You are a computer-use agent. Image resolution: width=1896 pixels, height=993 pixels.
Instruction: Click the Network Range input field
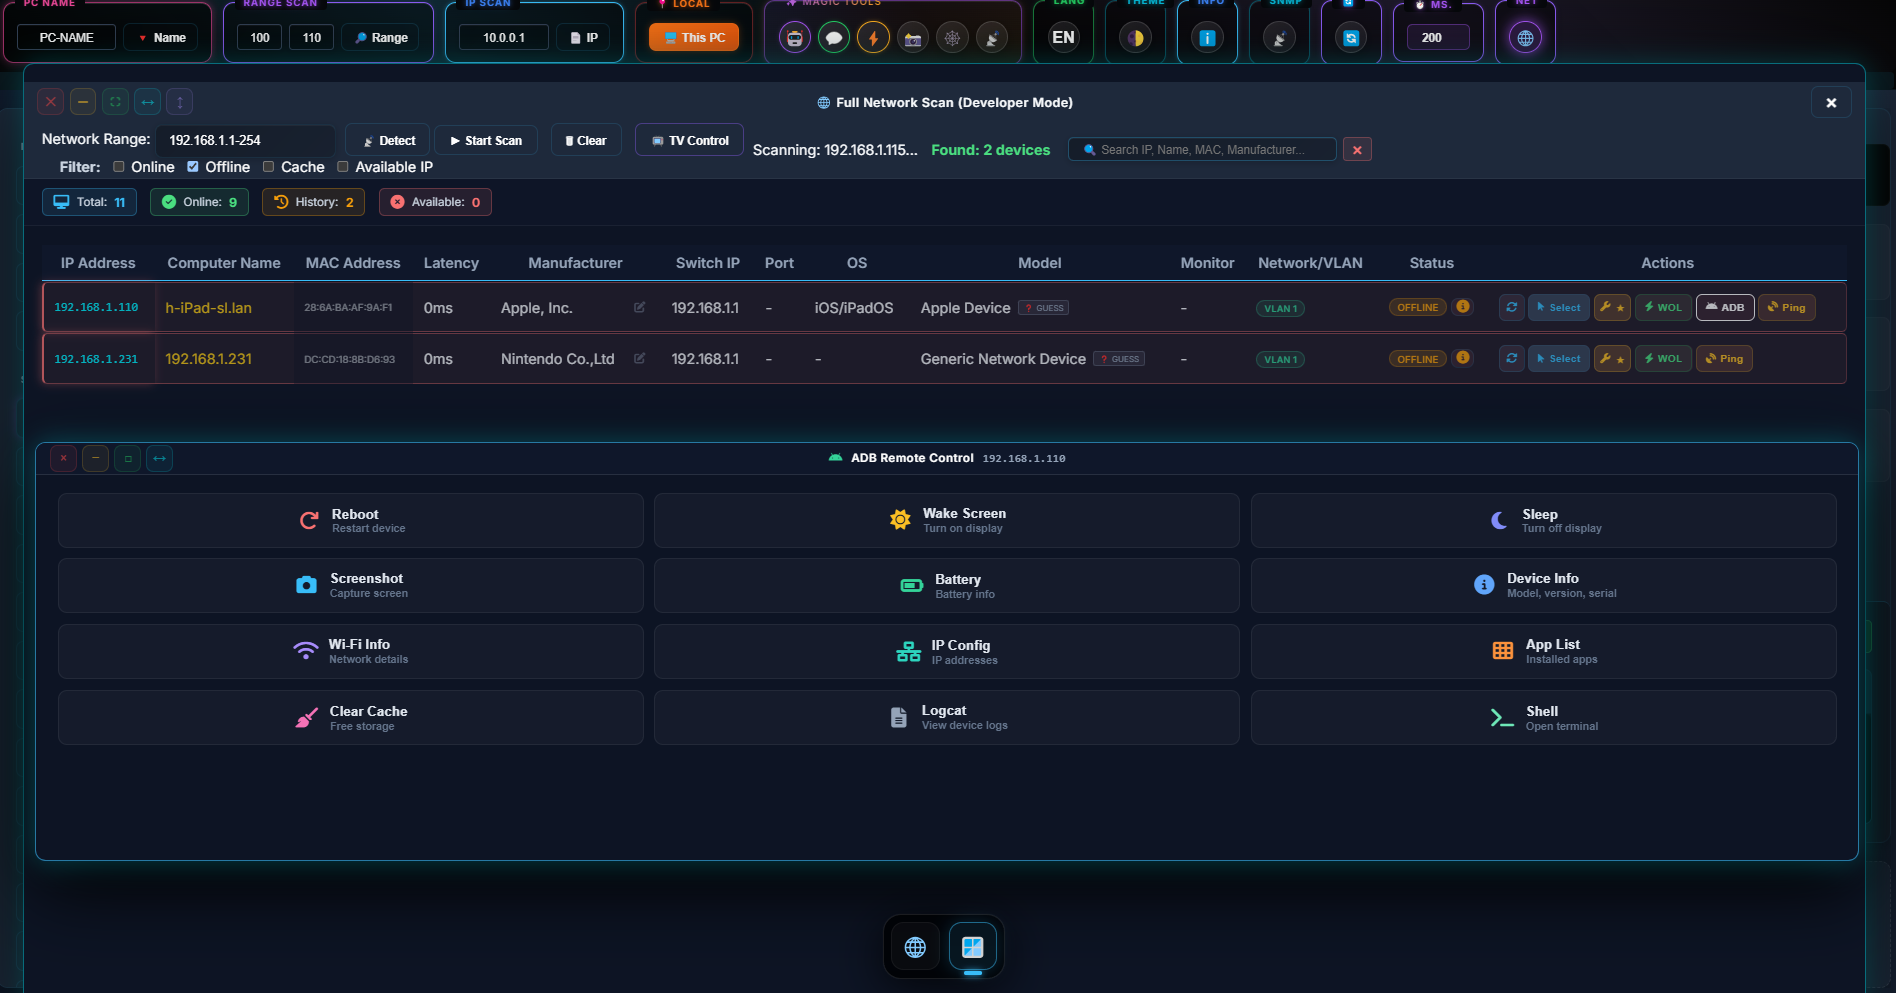[x=245, y=140]
